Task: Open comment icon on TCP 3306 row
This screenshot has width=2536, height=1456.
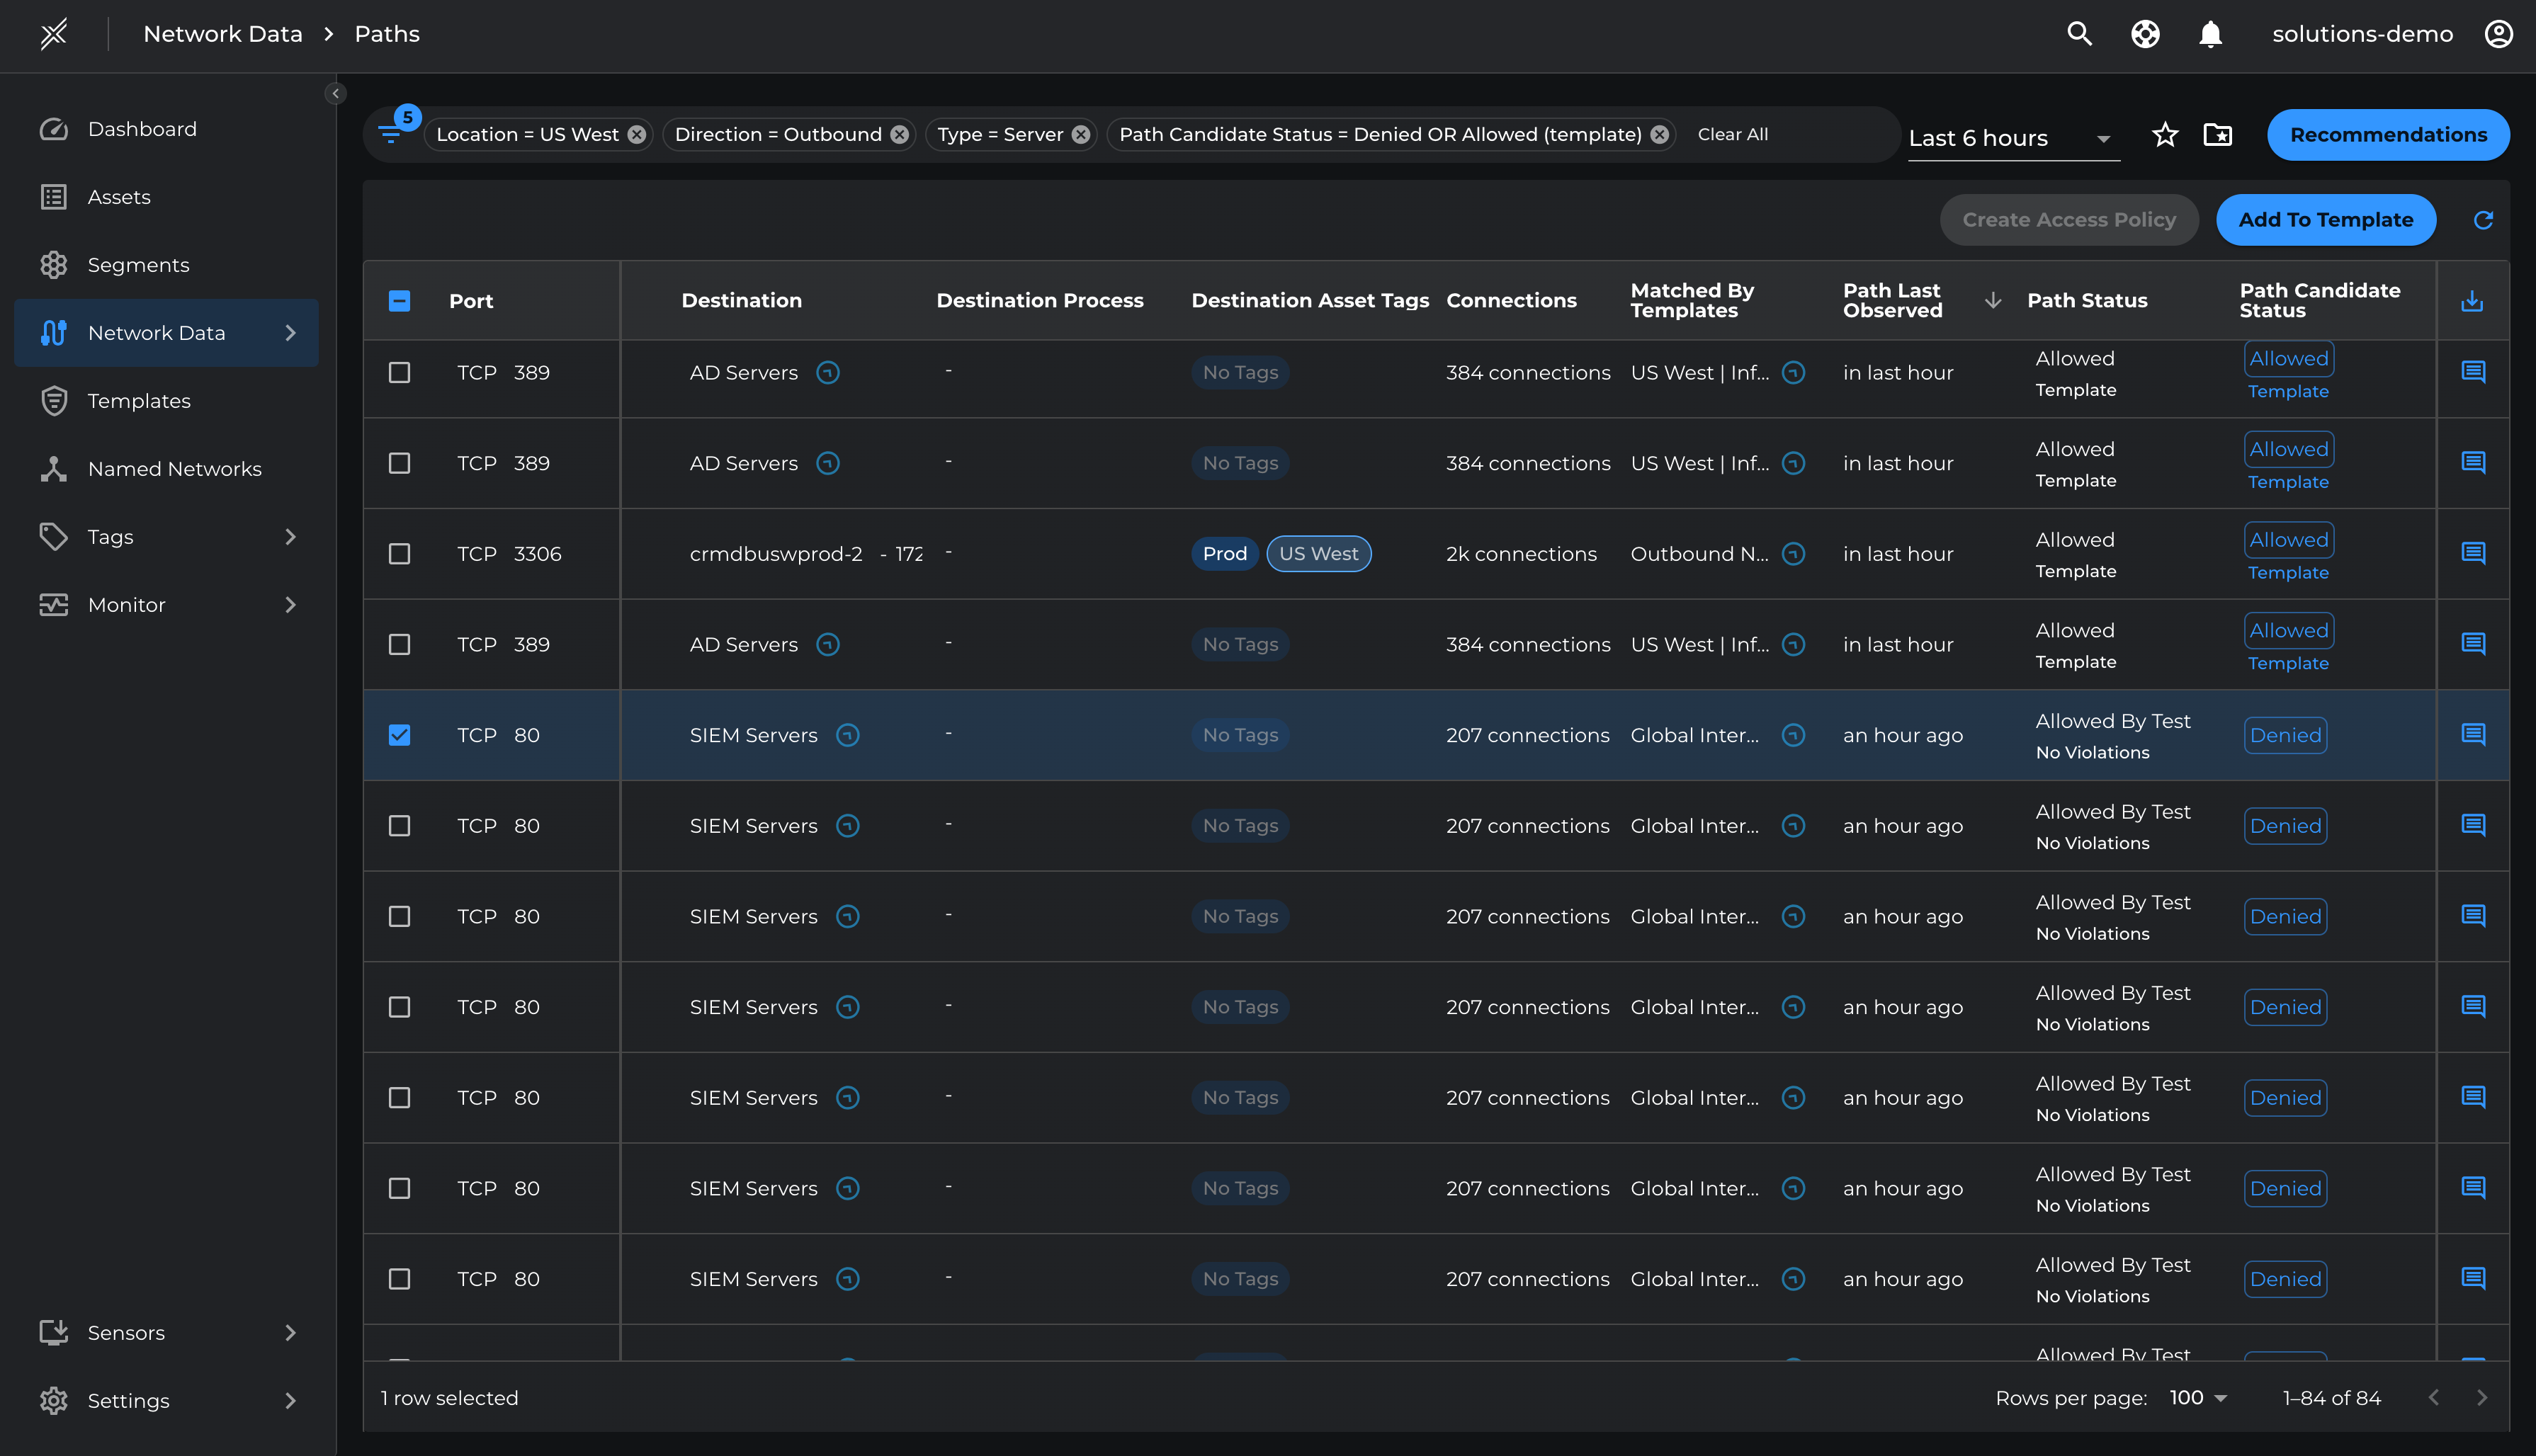Action: [x=2473, y=553]
